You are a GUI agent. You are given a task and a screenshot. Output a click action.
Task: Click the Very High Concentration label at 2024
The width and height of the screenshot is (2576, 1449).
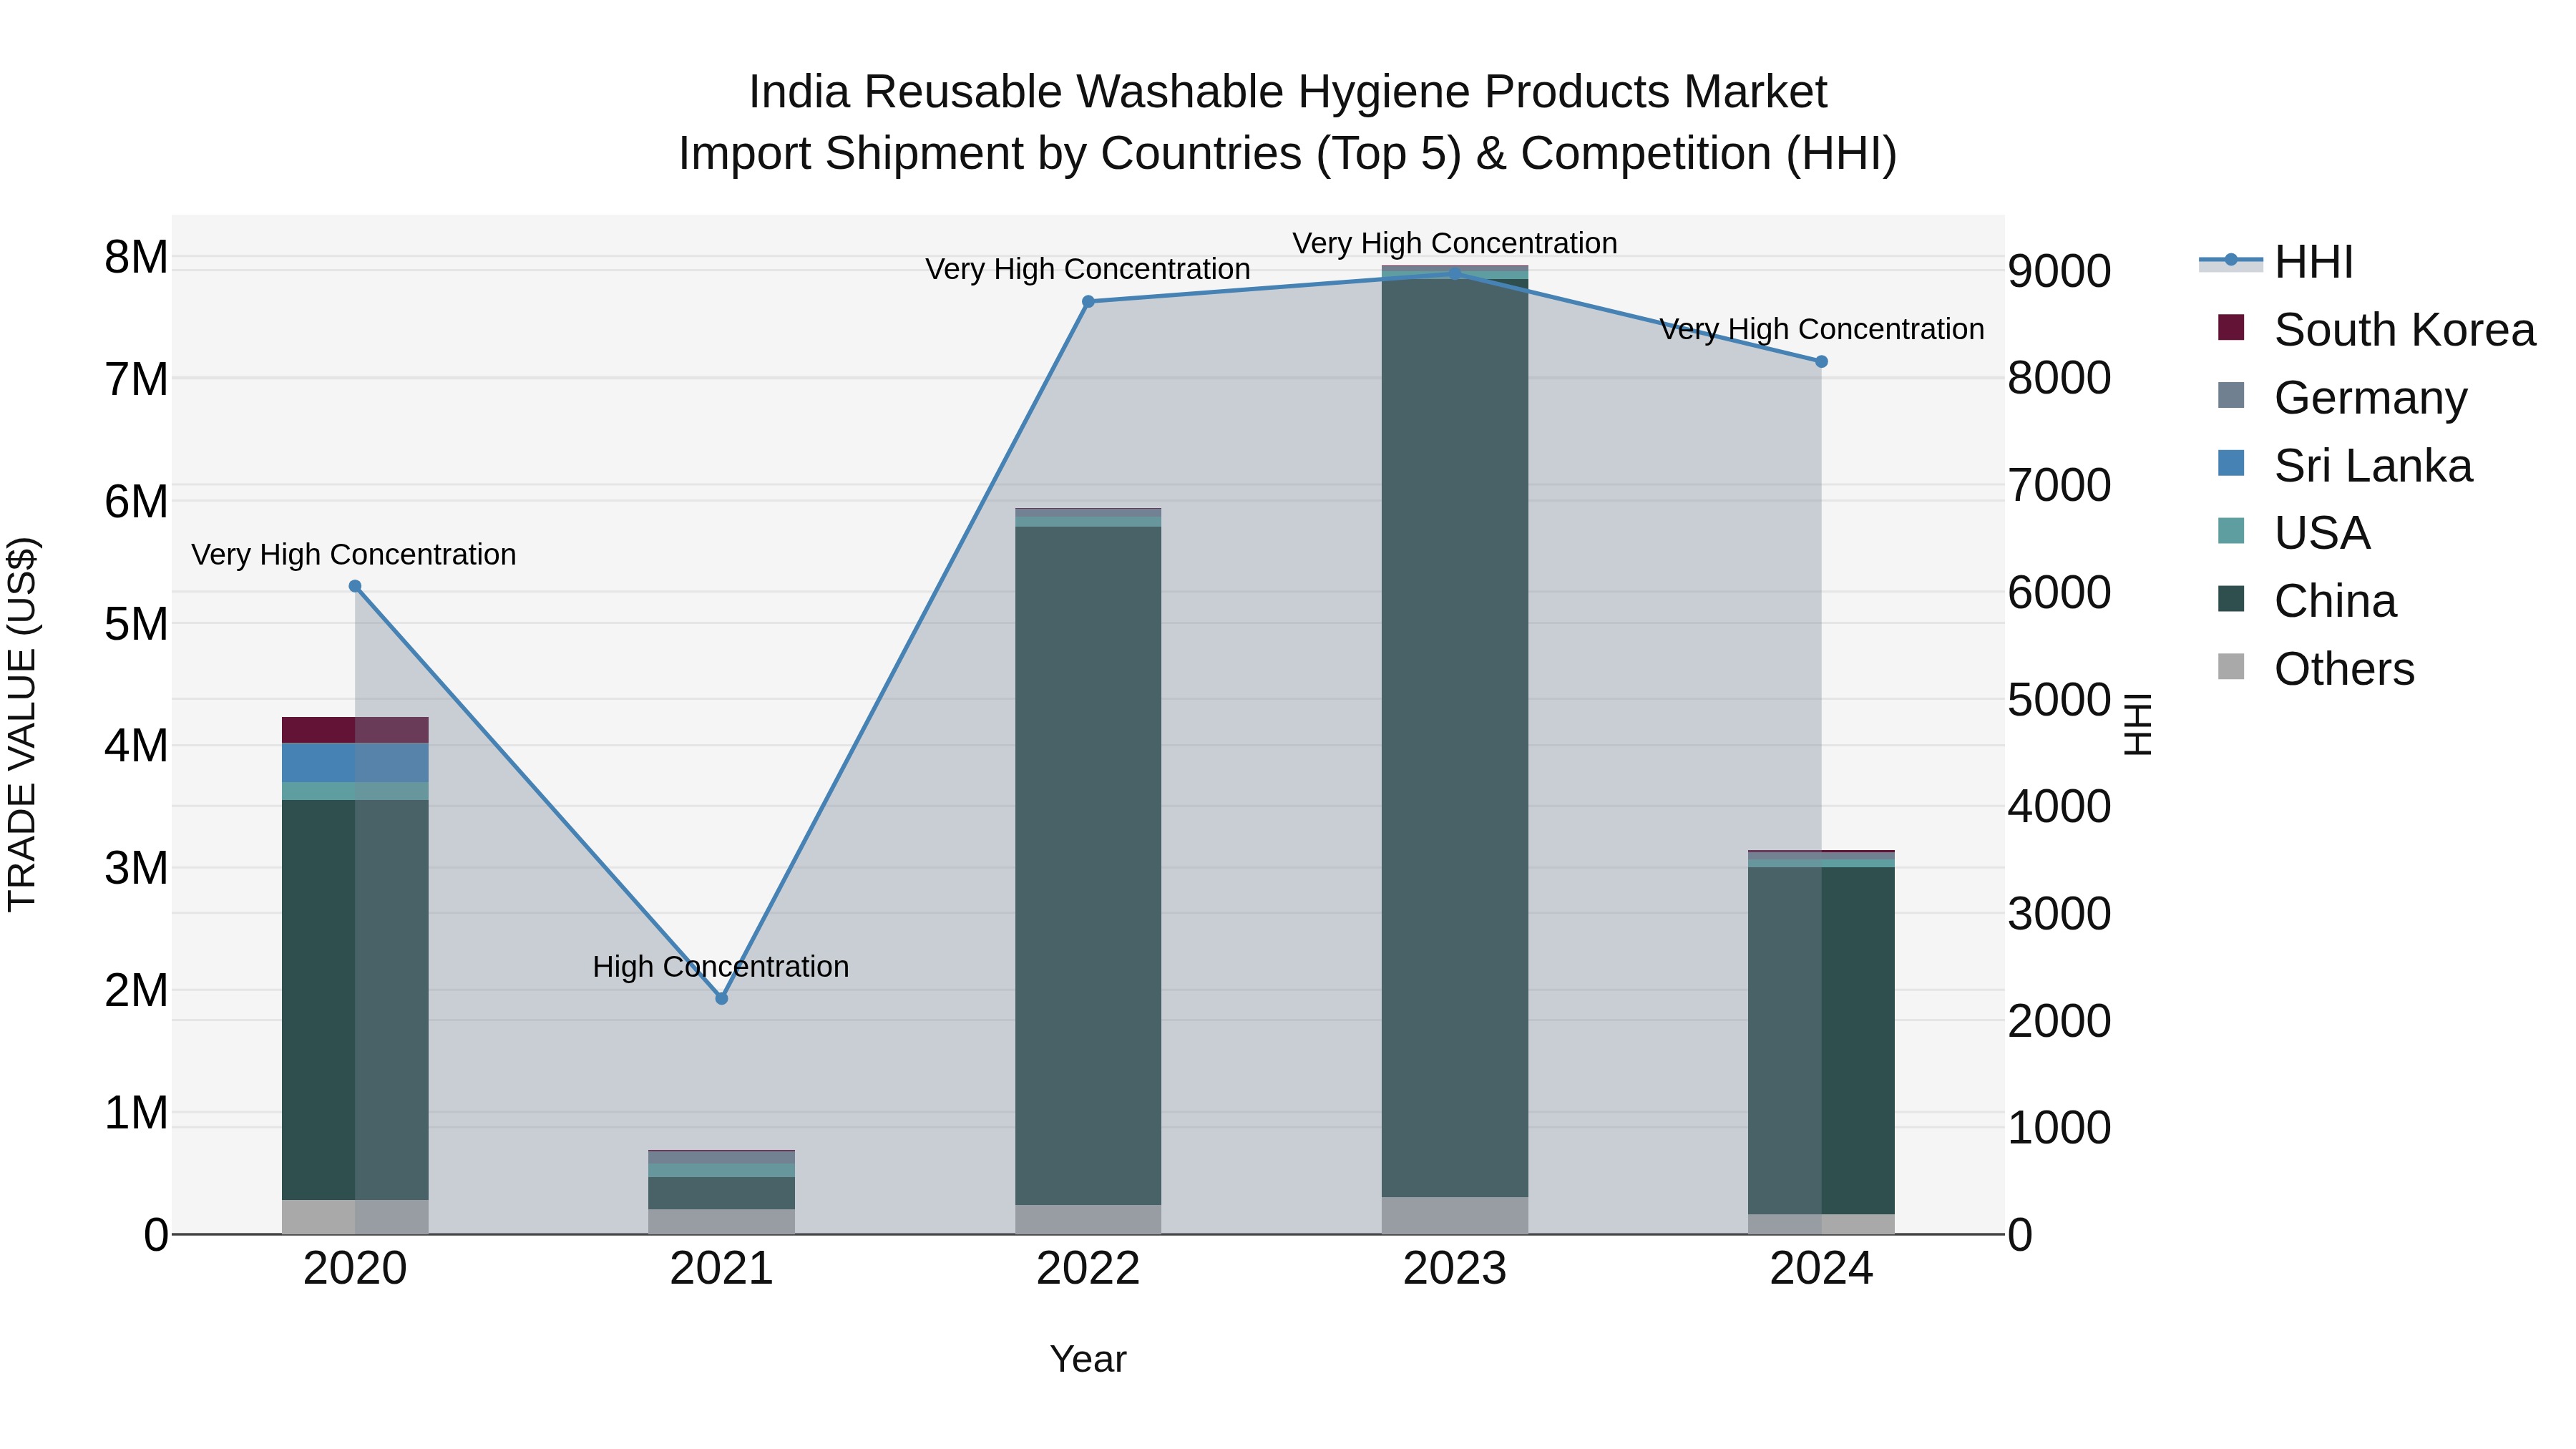[1822, 329]
